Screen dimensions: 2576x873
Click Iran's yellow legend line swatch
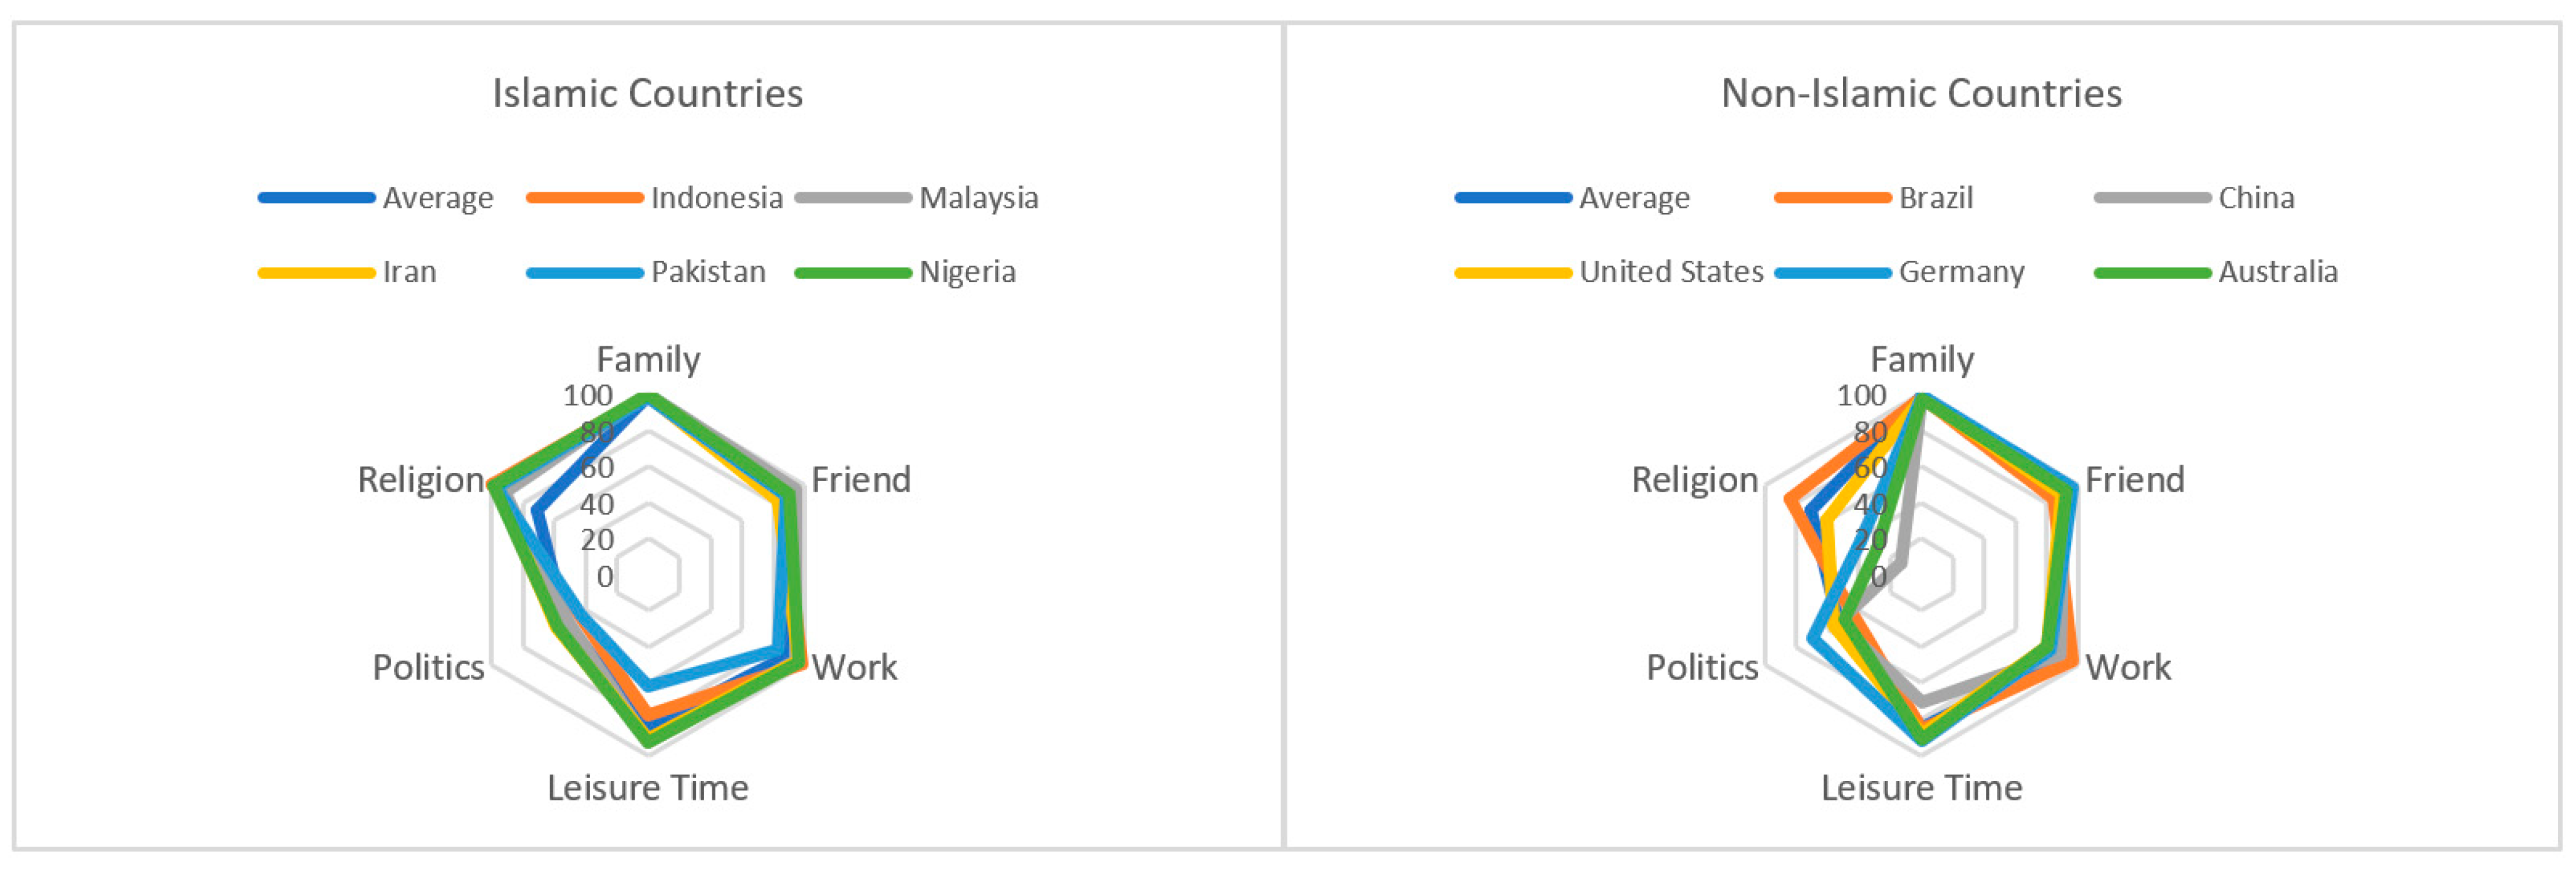[x=316, y=272]
